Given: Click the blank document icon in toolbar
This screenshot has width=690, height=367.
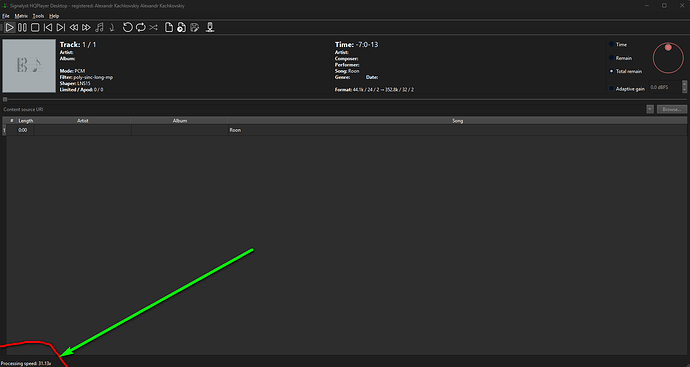Looking at the screenshot, I should click(x=169, y=28).
